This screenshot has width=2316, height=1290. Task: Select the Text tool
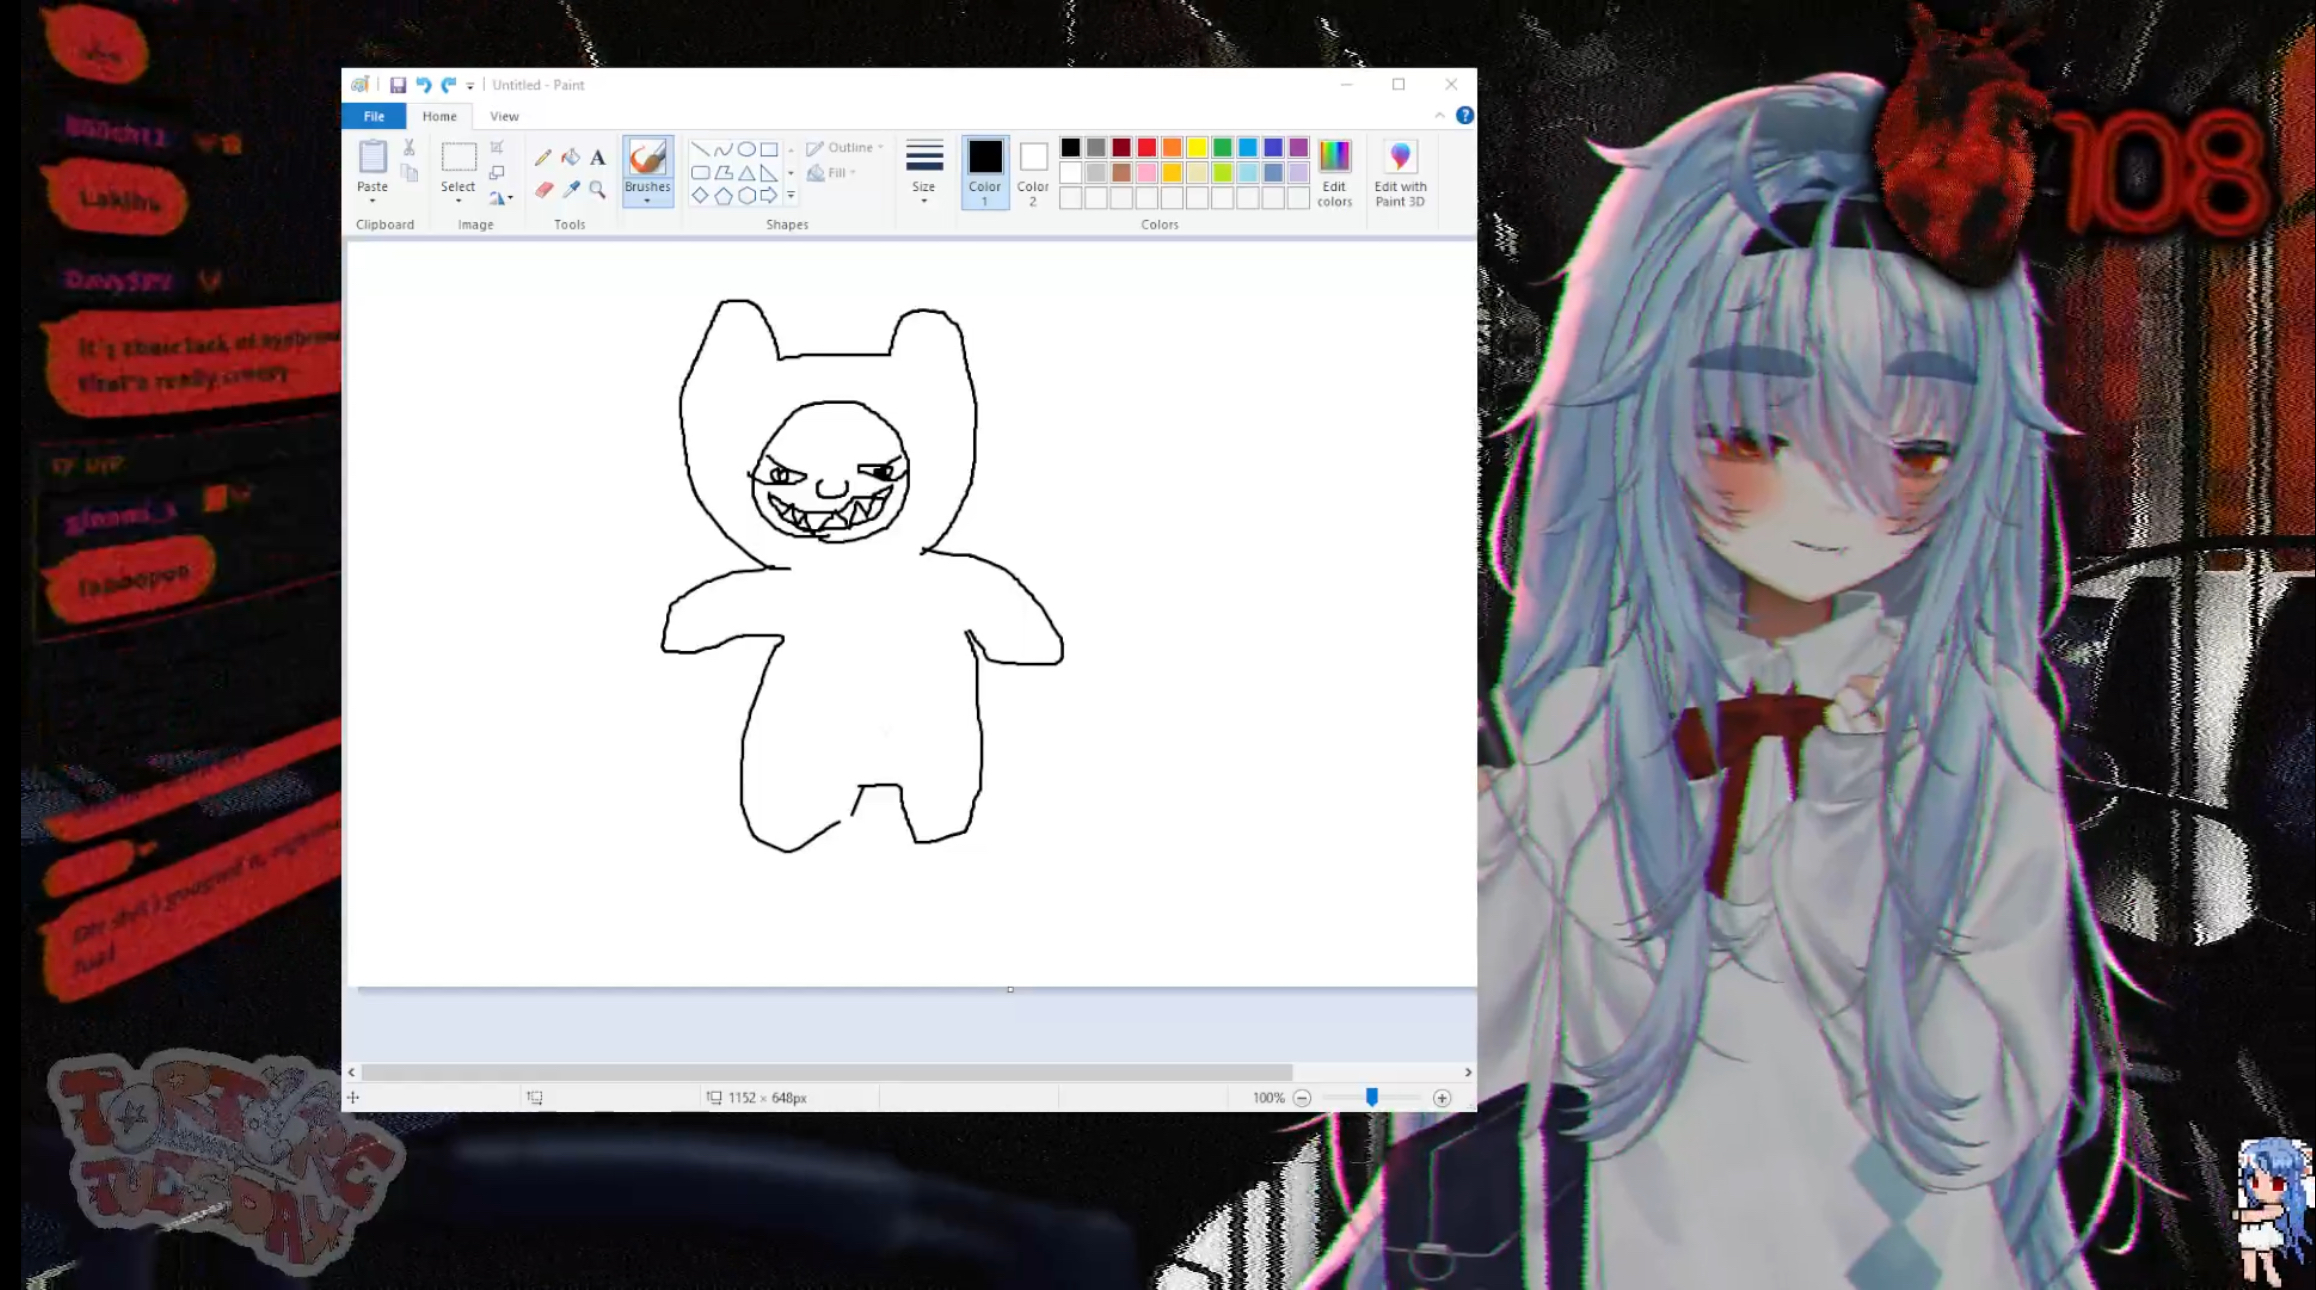tap(597, 157)
